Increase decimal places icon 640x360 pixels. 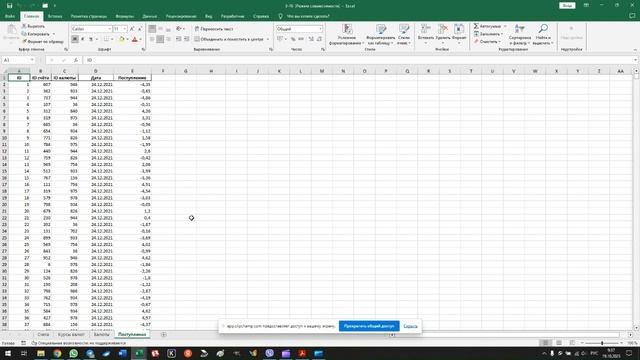coord(311,39)
